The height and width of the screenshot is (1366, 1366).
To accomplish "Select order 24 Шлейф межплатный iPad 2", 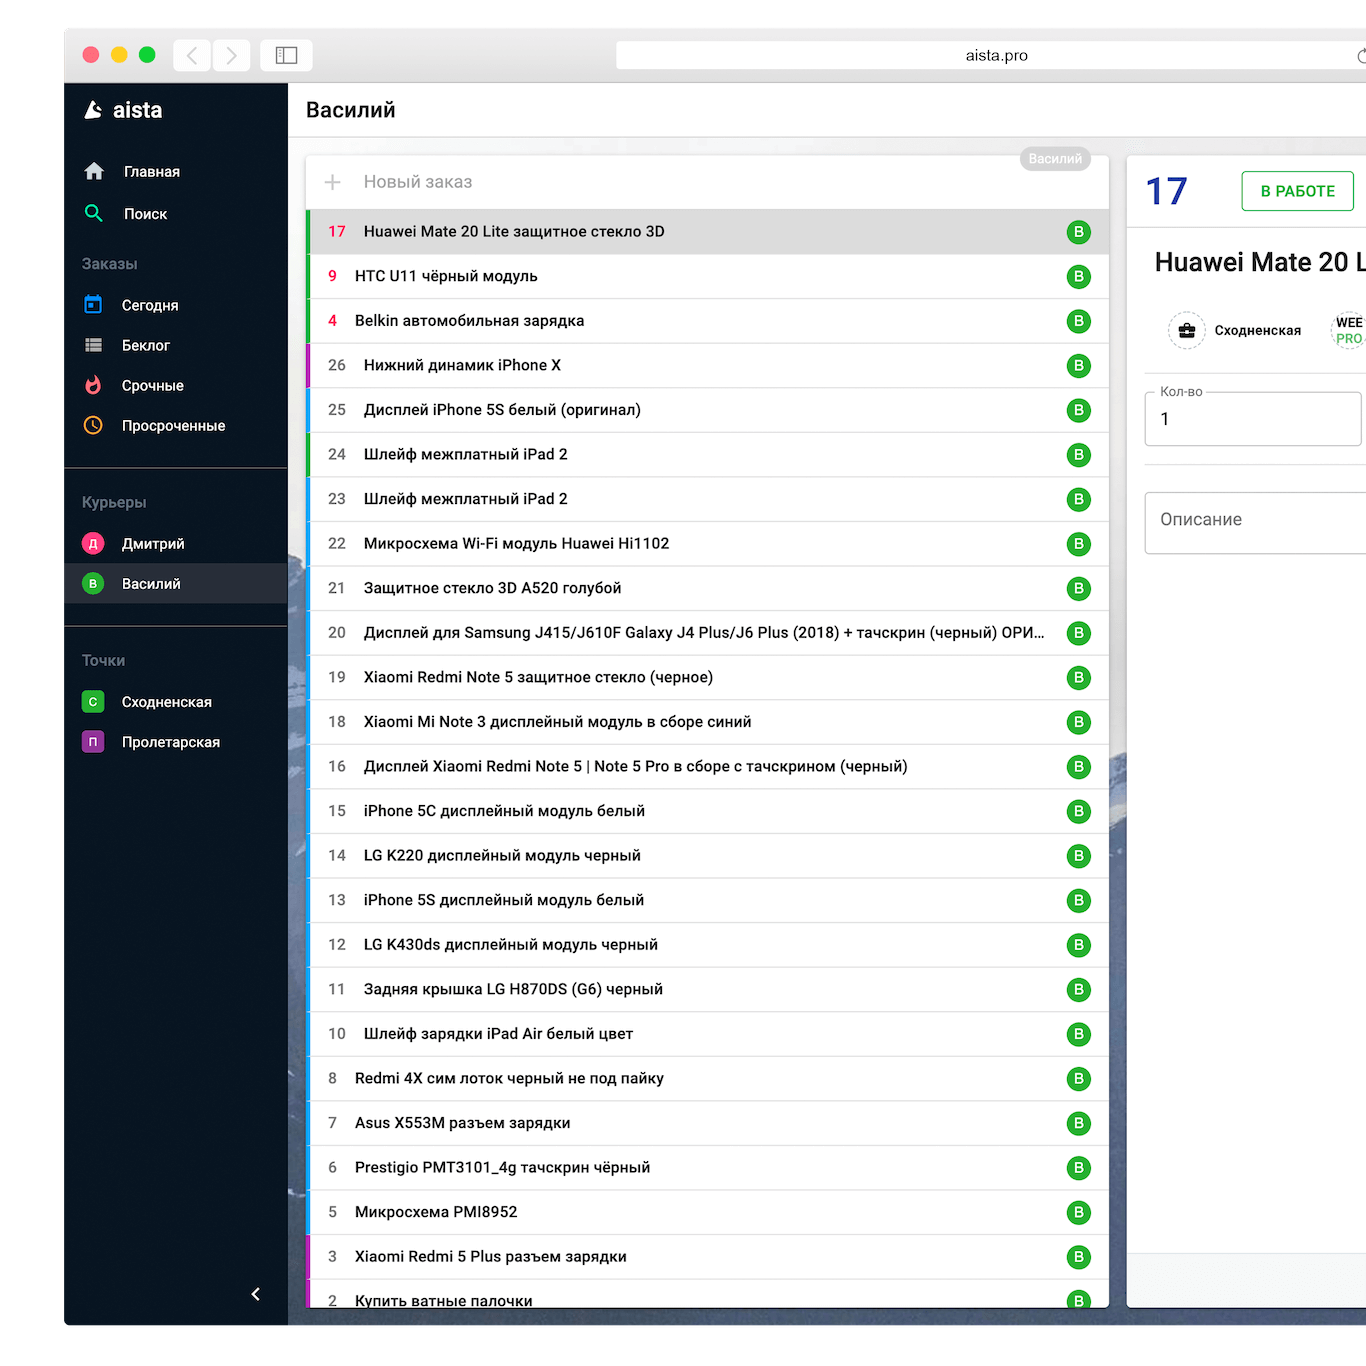I will click(707, 454).
